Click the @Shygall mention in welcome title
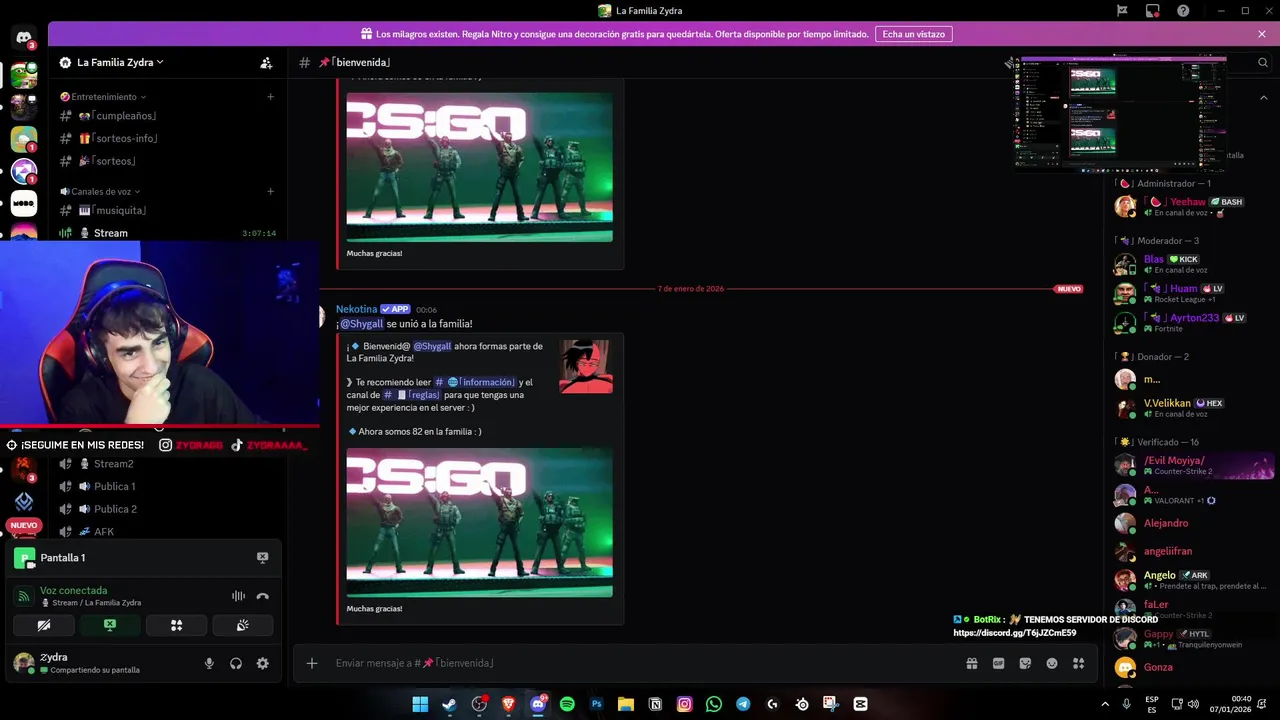Image resolution: width=1280 pixels, height=720 pixels. [x=362, y=324]
